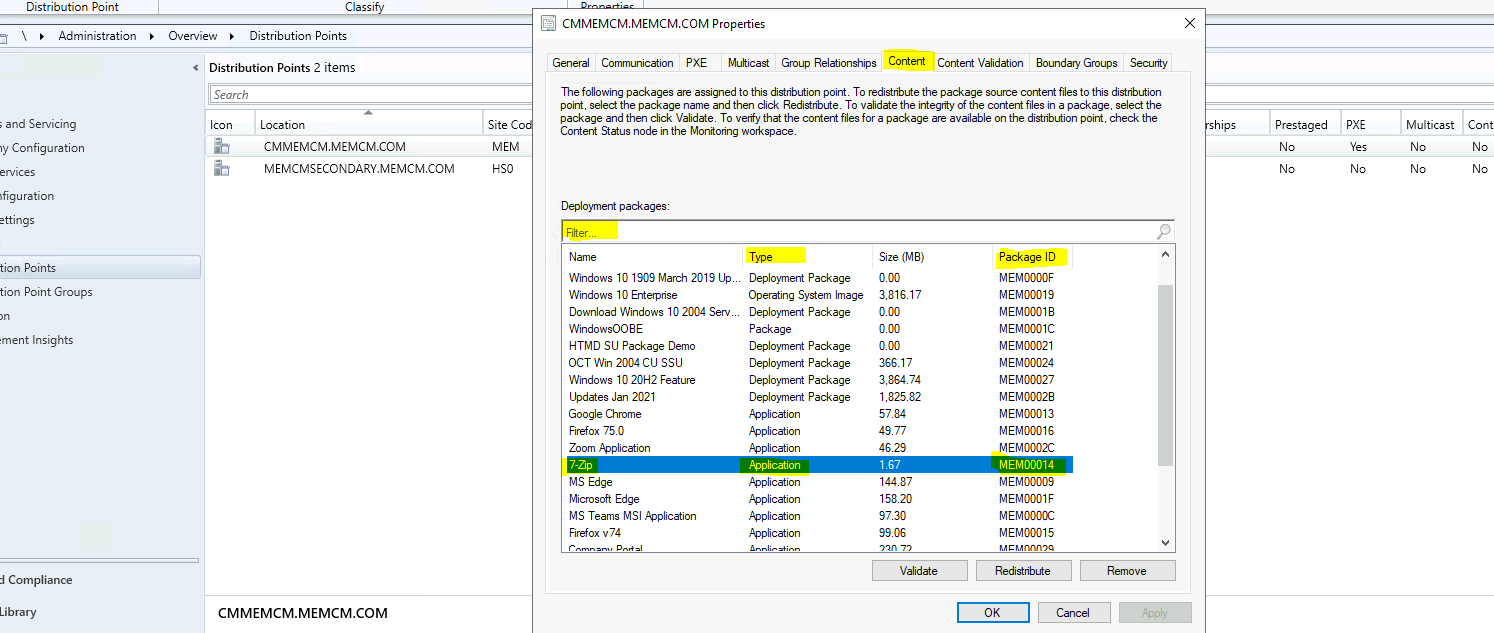Open the PXE tab

698,62
